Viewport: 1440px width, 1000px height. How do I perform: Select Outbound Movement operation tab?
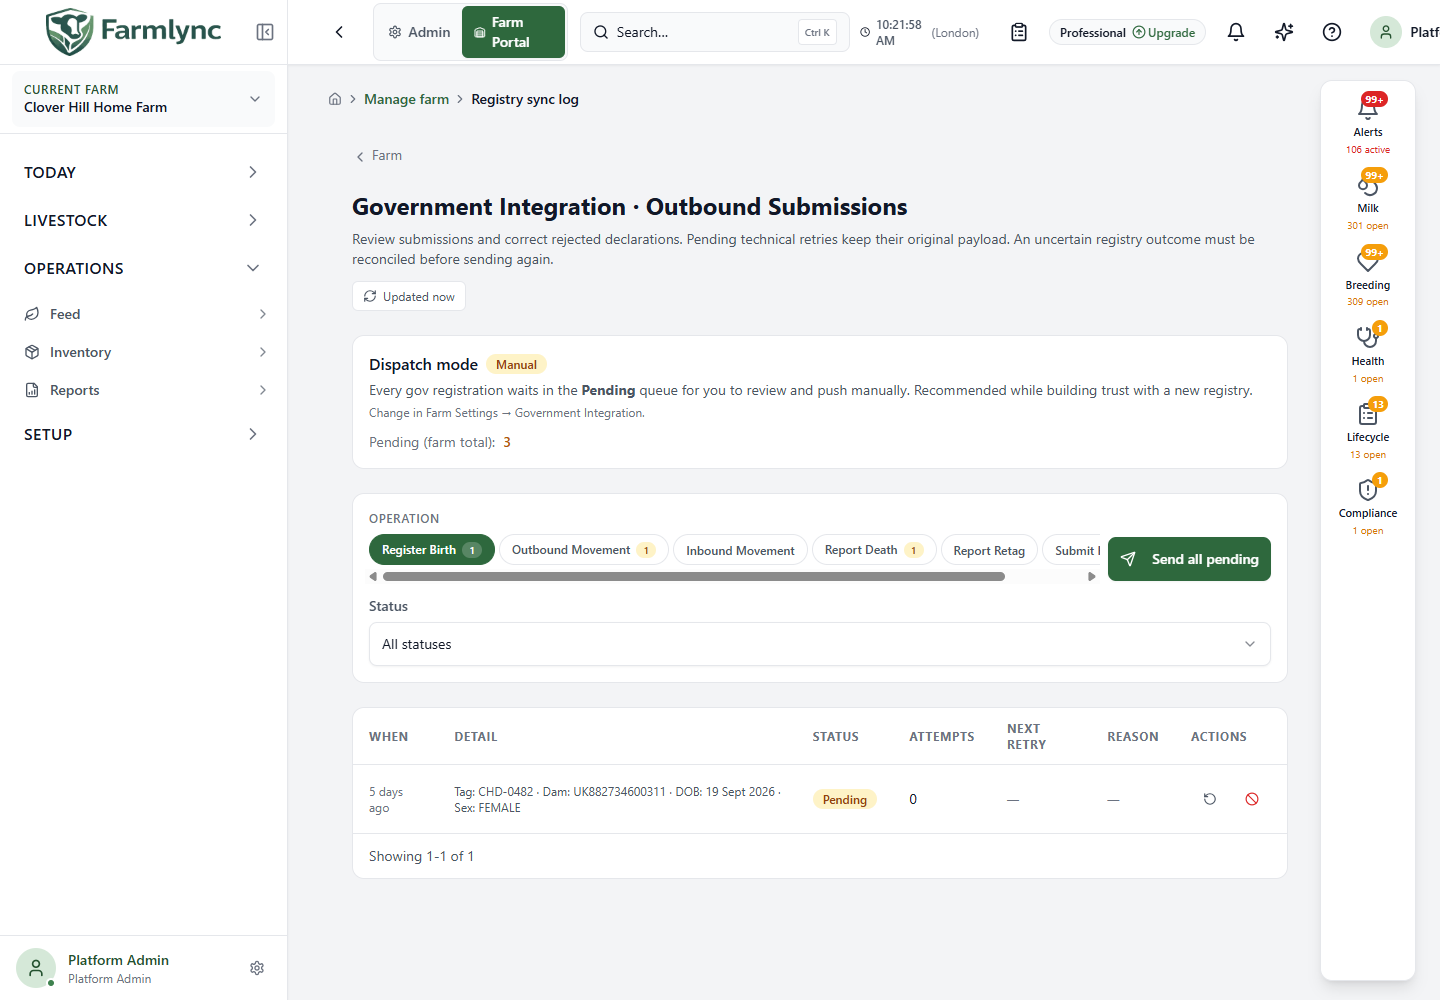tap(583, 550)
